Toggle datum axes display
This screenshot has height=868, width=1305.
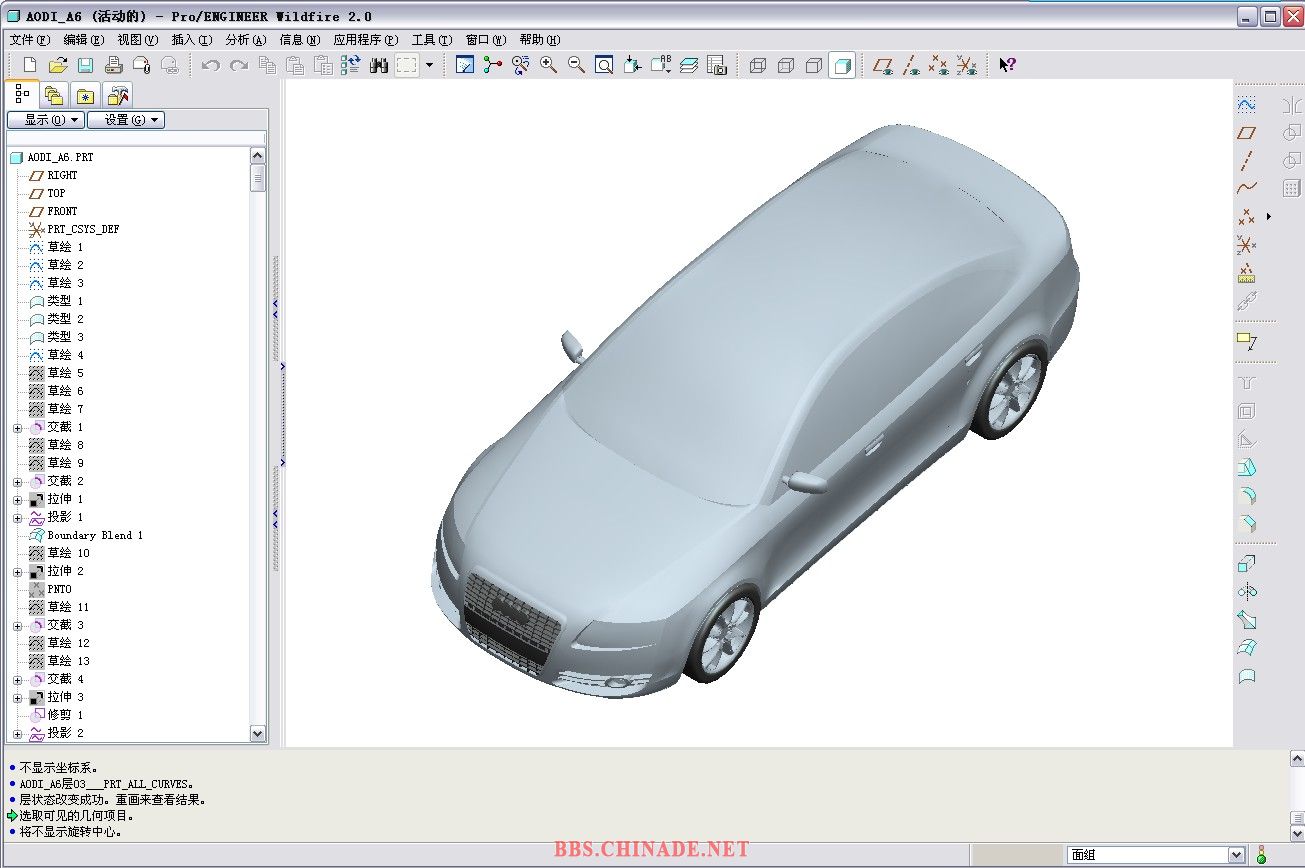tap(911, 65)
